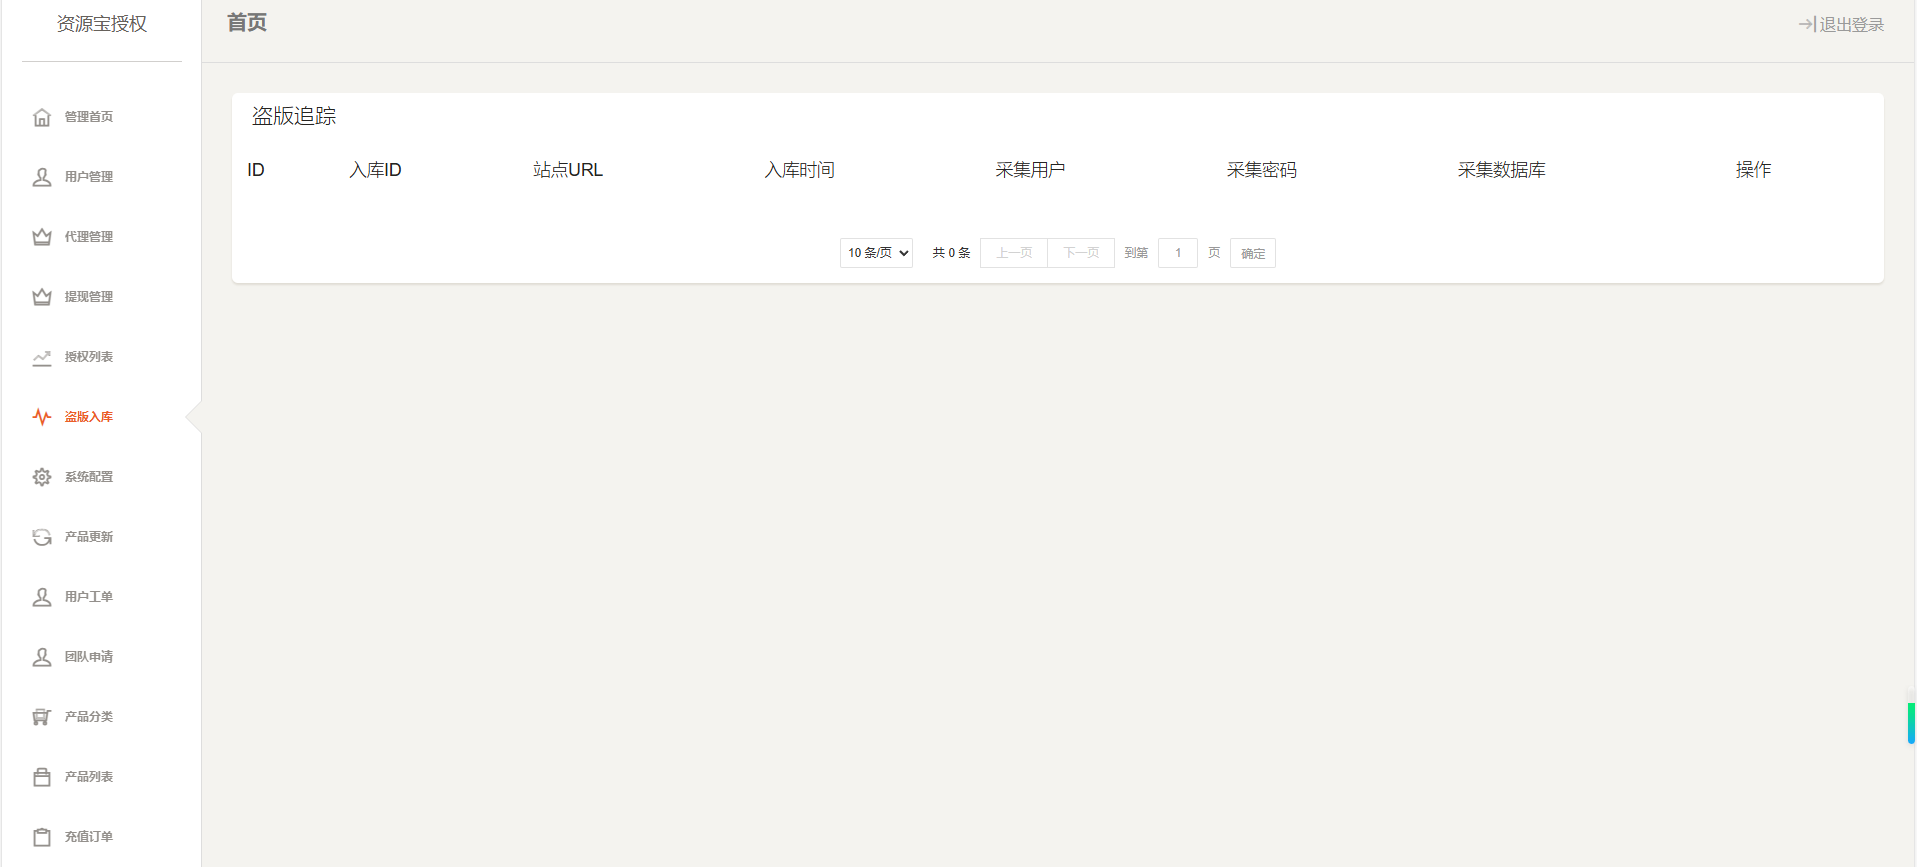The height and width of the screenshot is (867, 1917).
Task: Click the crown icon for 代理管理
Action: 42,237
